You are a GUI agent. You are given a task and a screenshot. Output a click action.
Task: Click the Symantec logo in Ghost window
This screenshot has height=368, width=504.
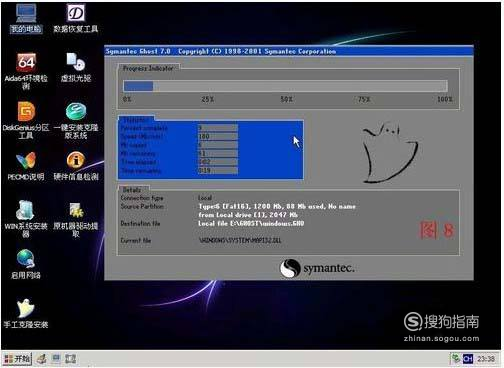pos(317,268)
